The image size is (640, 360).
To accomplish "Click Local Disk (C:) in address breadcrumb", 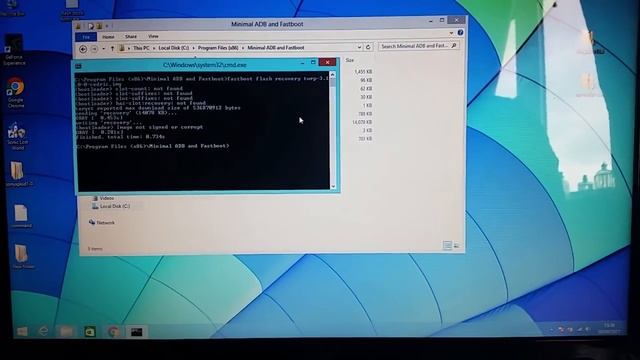I will [x=174, y=48].
